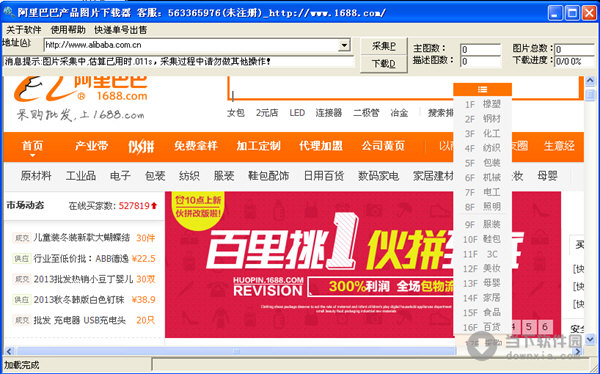
Task: Open the 二极管 search suggestion link
Action: click(x=366, y=113)
